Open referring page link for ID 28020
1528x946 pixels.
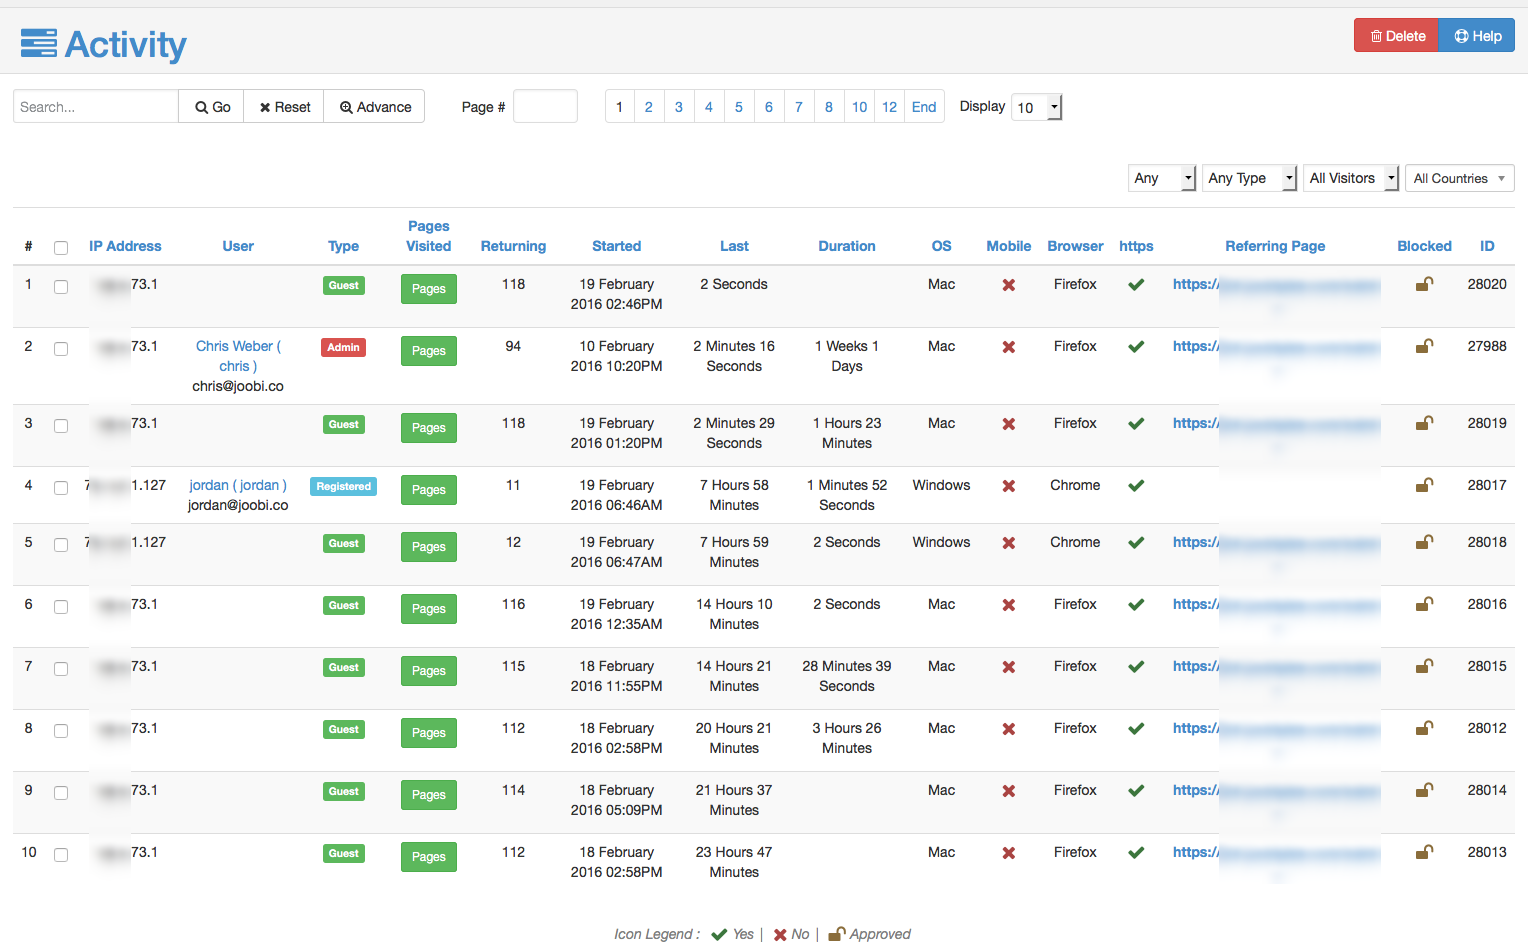coord(1276,285)
